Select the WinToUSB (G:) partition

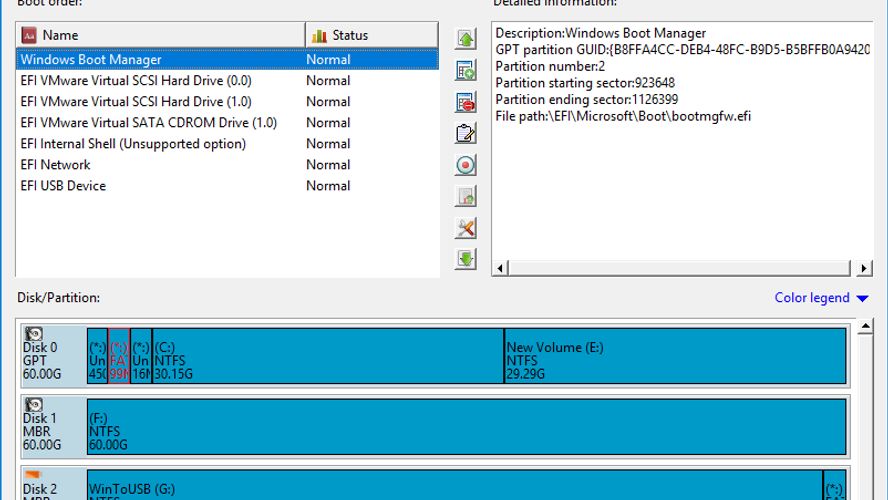455,485
